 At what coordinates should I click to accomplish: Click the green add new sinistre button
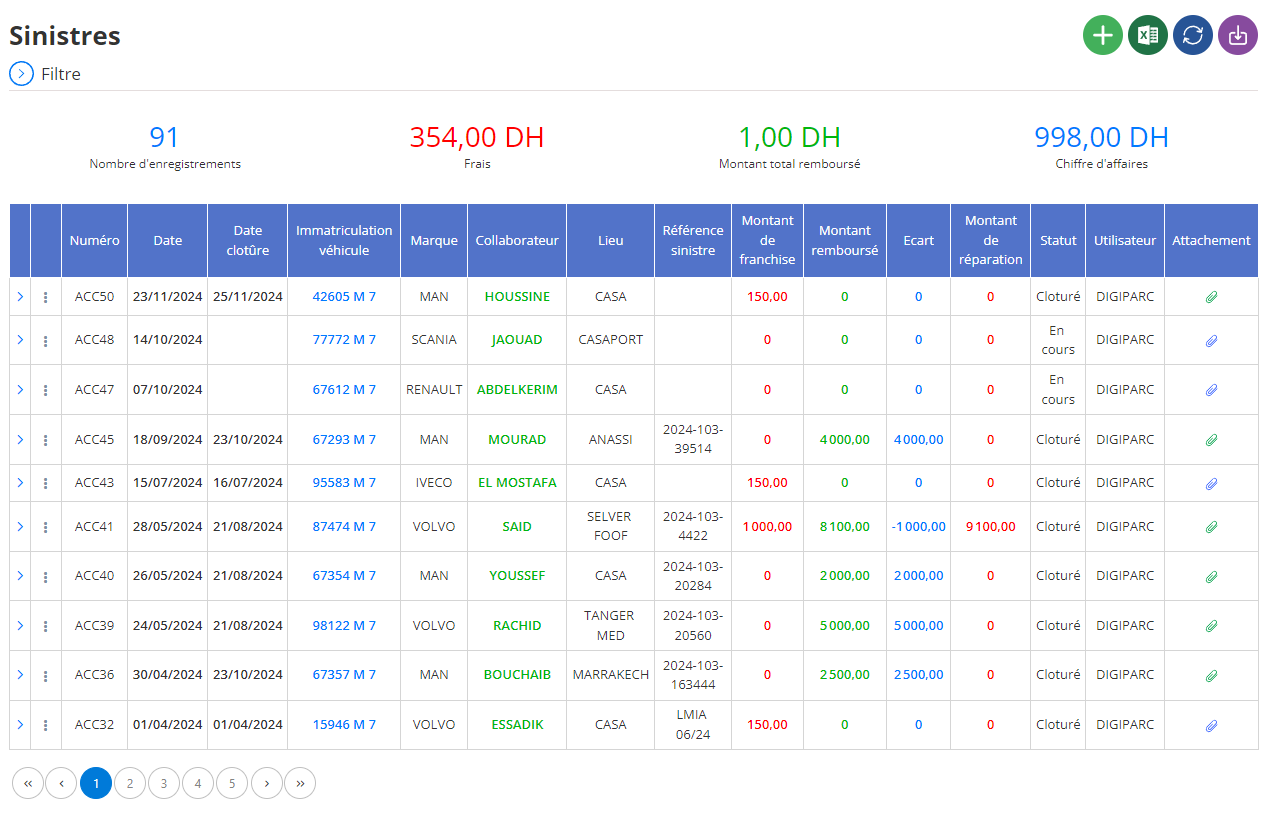1103,35
